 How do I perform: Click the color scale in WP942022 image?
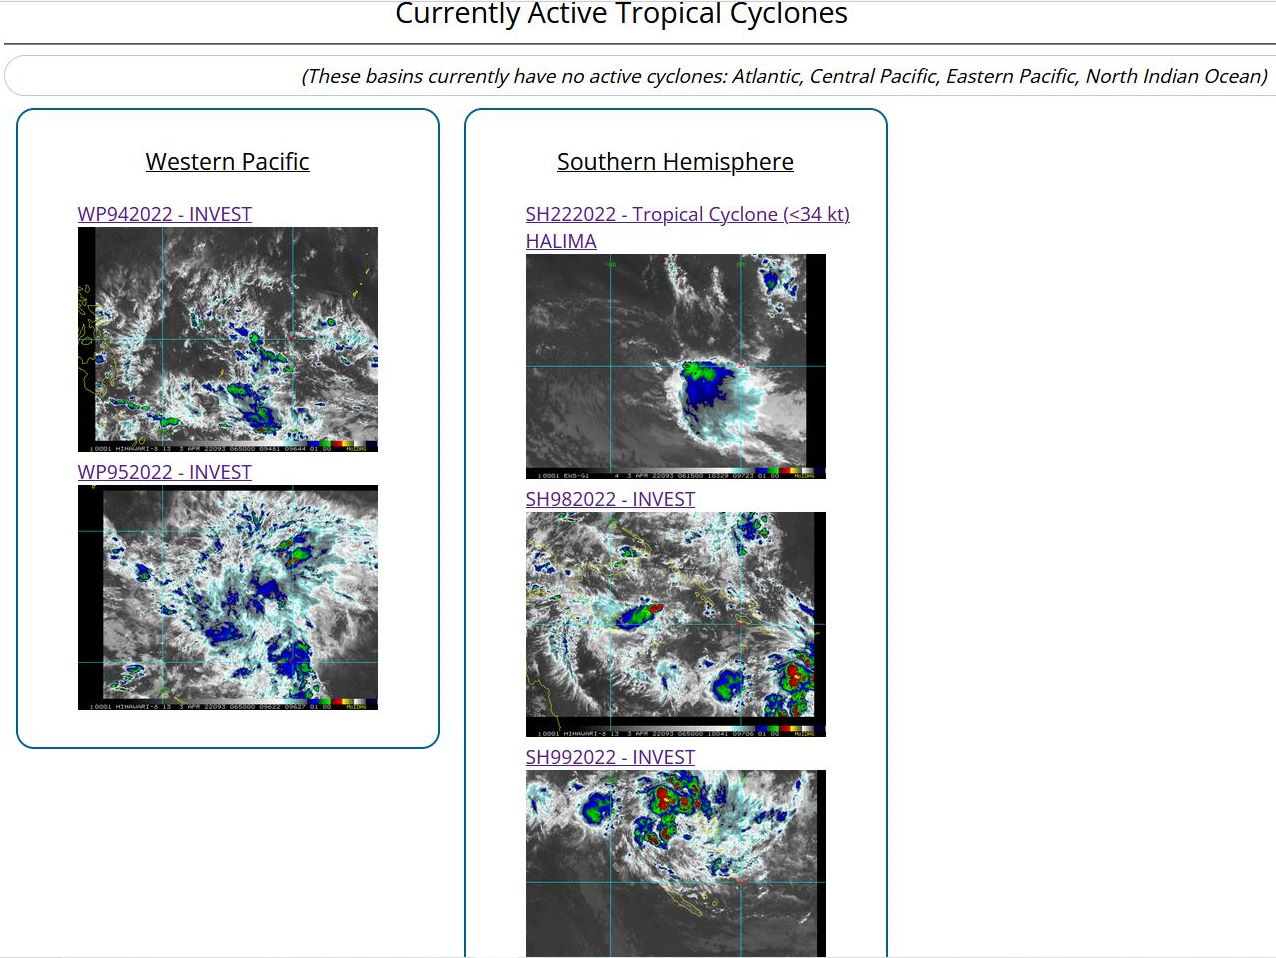(x=341, y=444)
